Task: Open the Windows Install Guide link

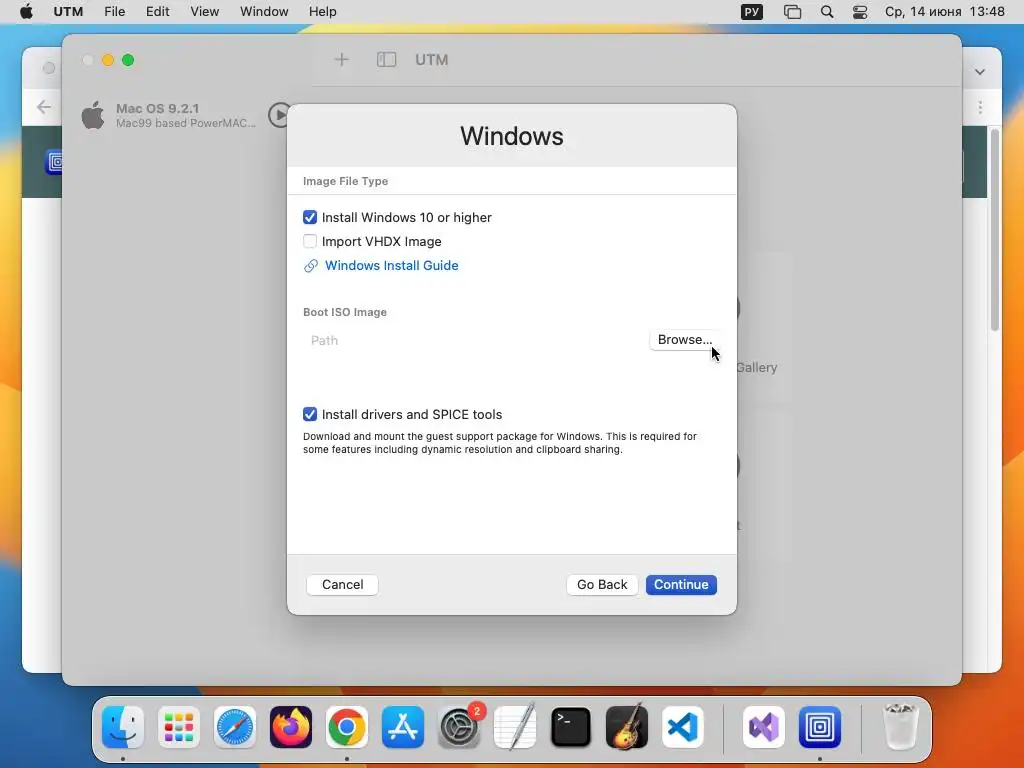Action: click(x=391, y=266)
